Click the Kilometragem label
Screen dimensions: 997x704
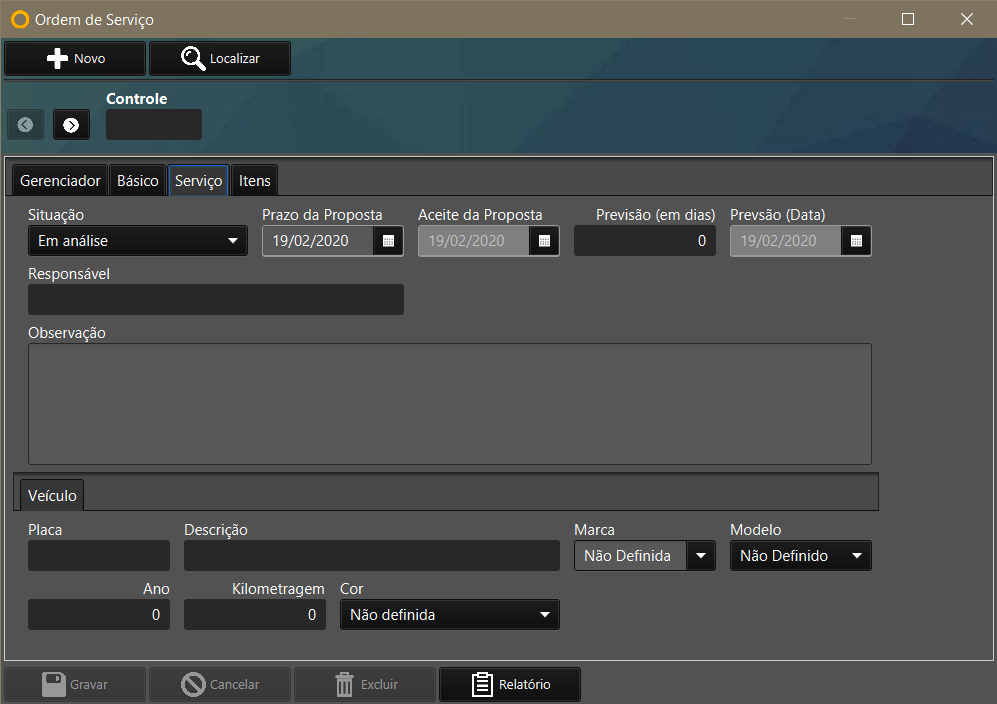coord(278,589)
